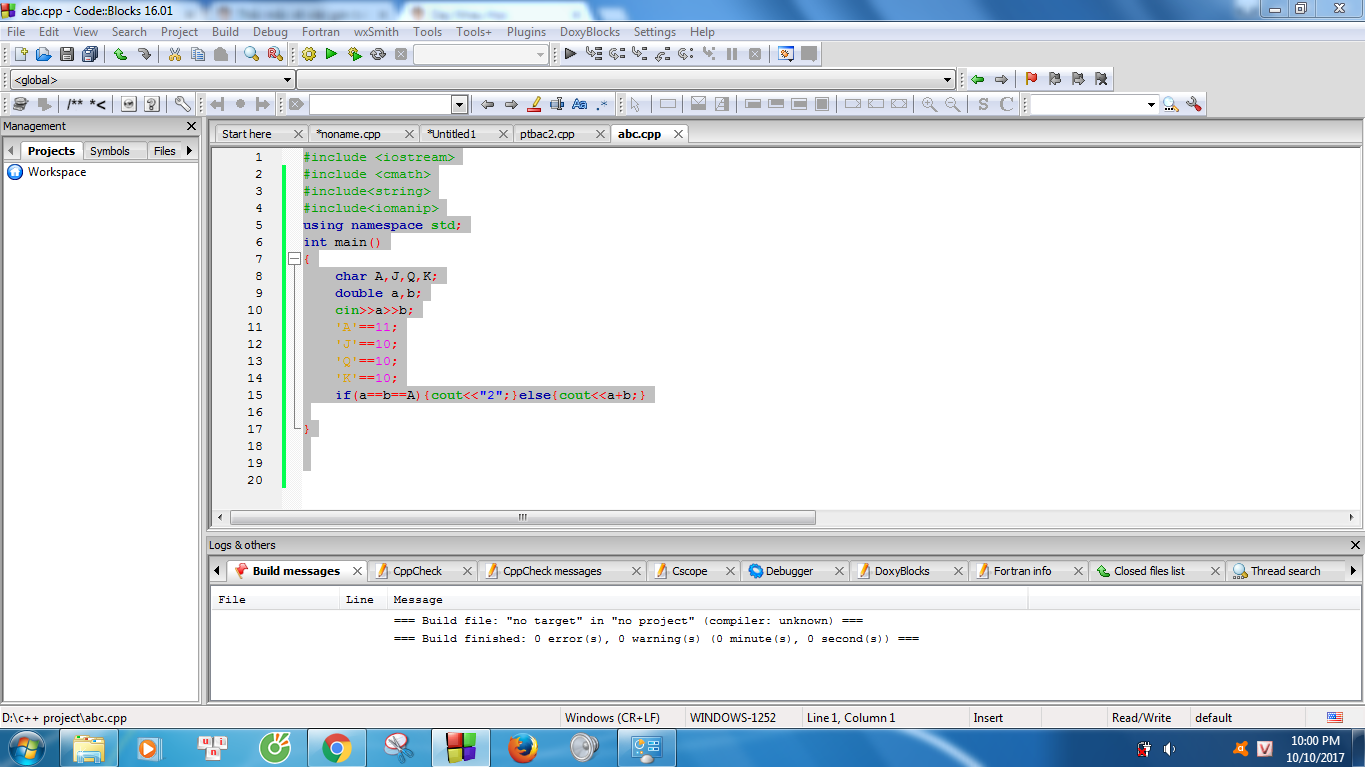Click the Windows Start button

(26, 747)
